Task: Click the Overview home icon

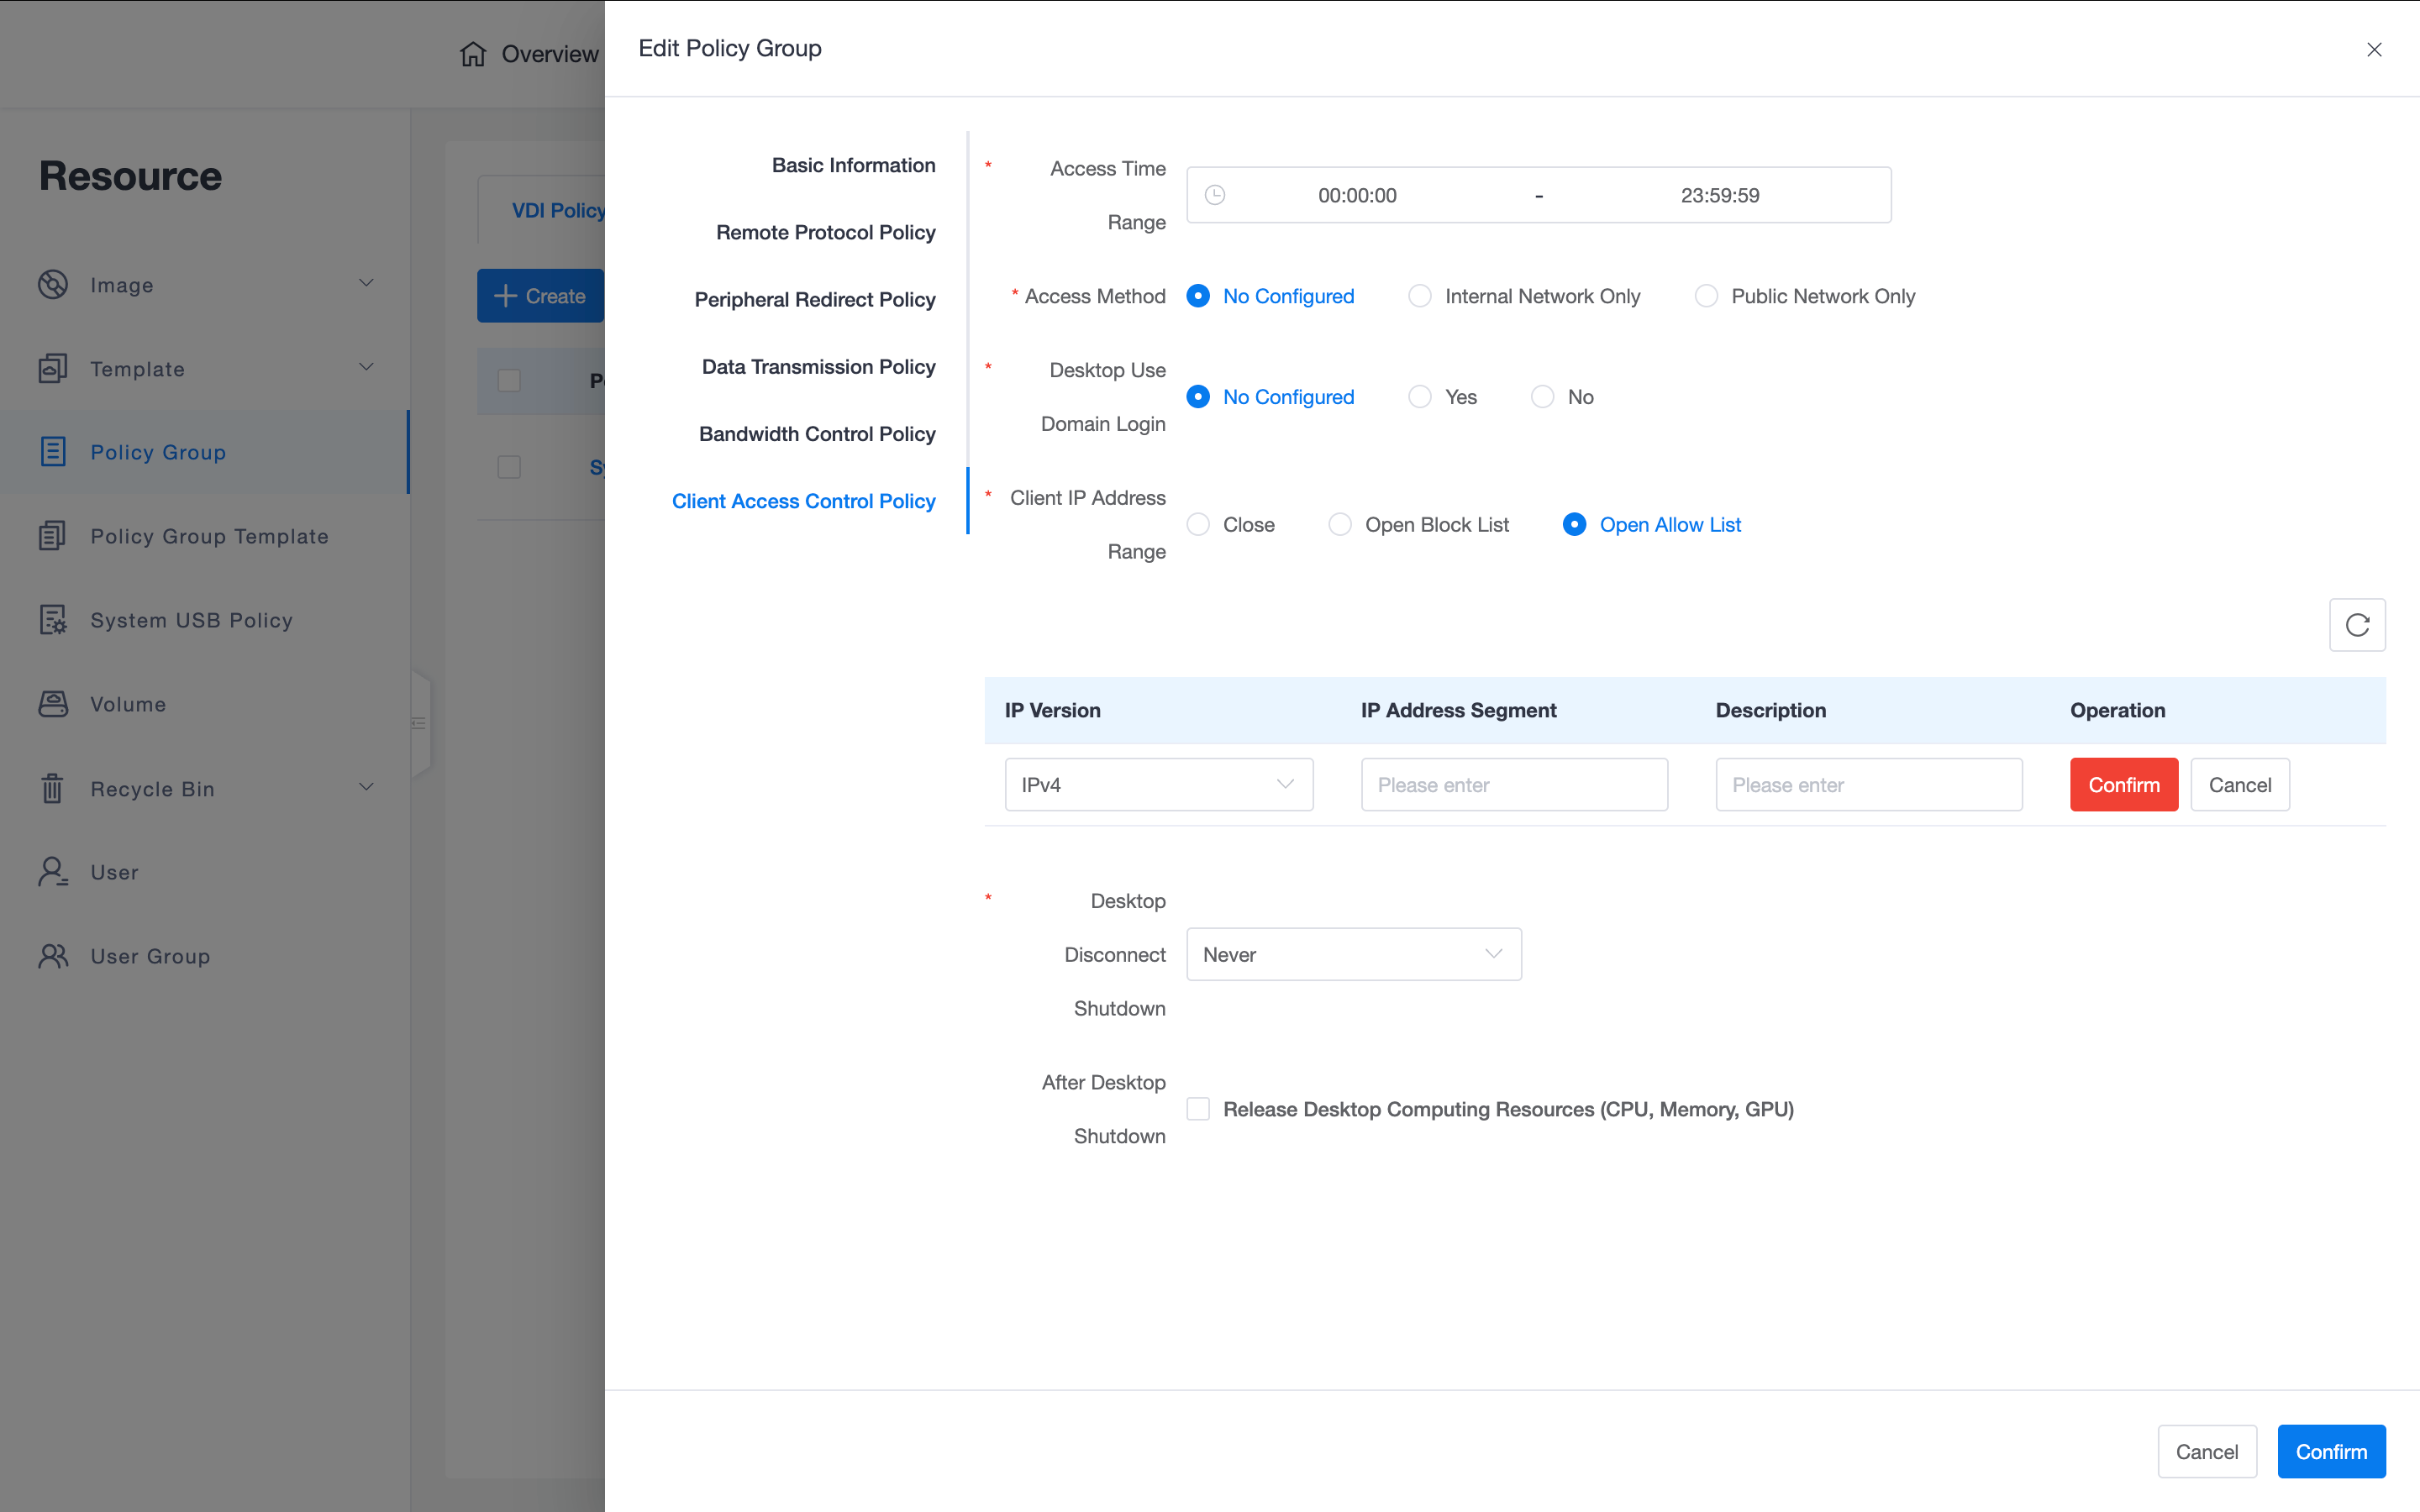Action: [x=473, y=54]
